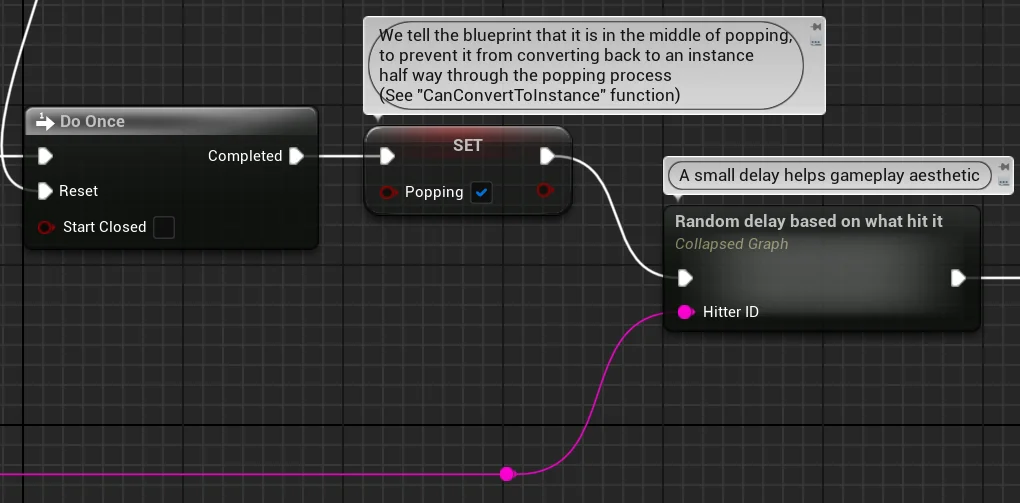Collapse the popping comment bubble via its toggle
This screenshot has width=1020, height=503.
816,43
